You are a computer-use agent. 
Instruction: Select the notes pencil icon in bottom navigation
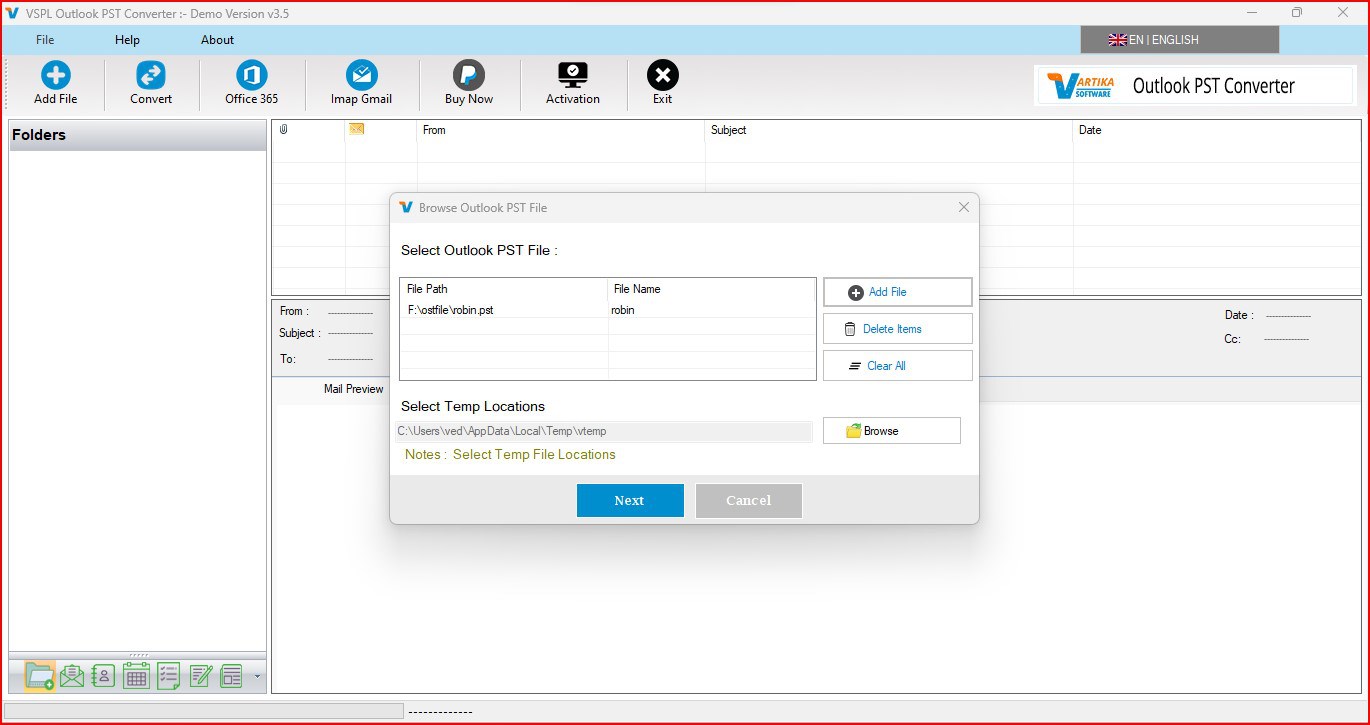click(200, 676)
